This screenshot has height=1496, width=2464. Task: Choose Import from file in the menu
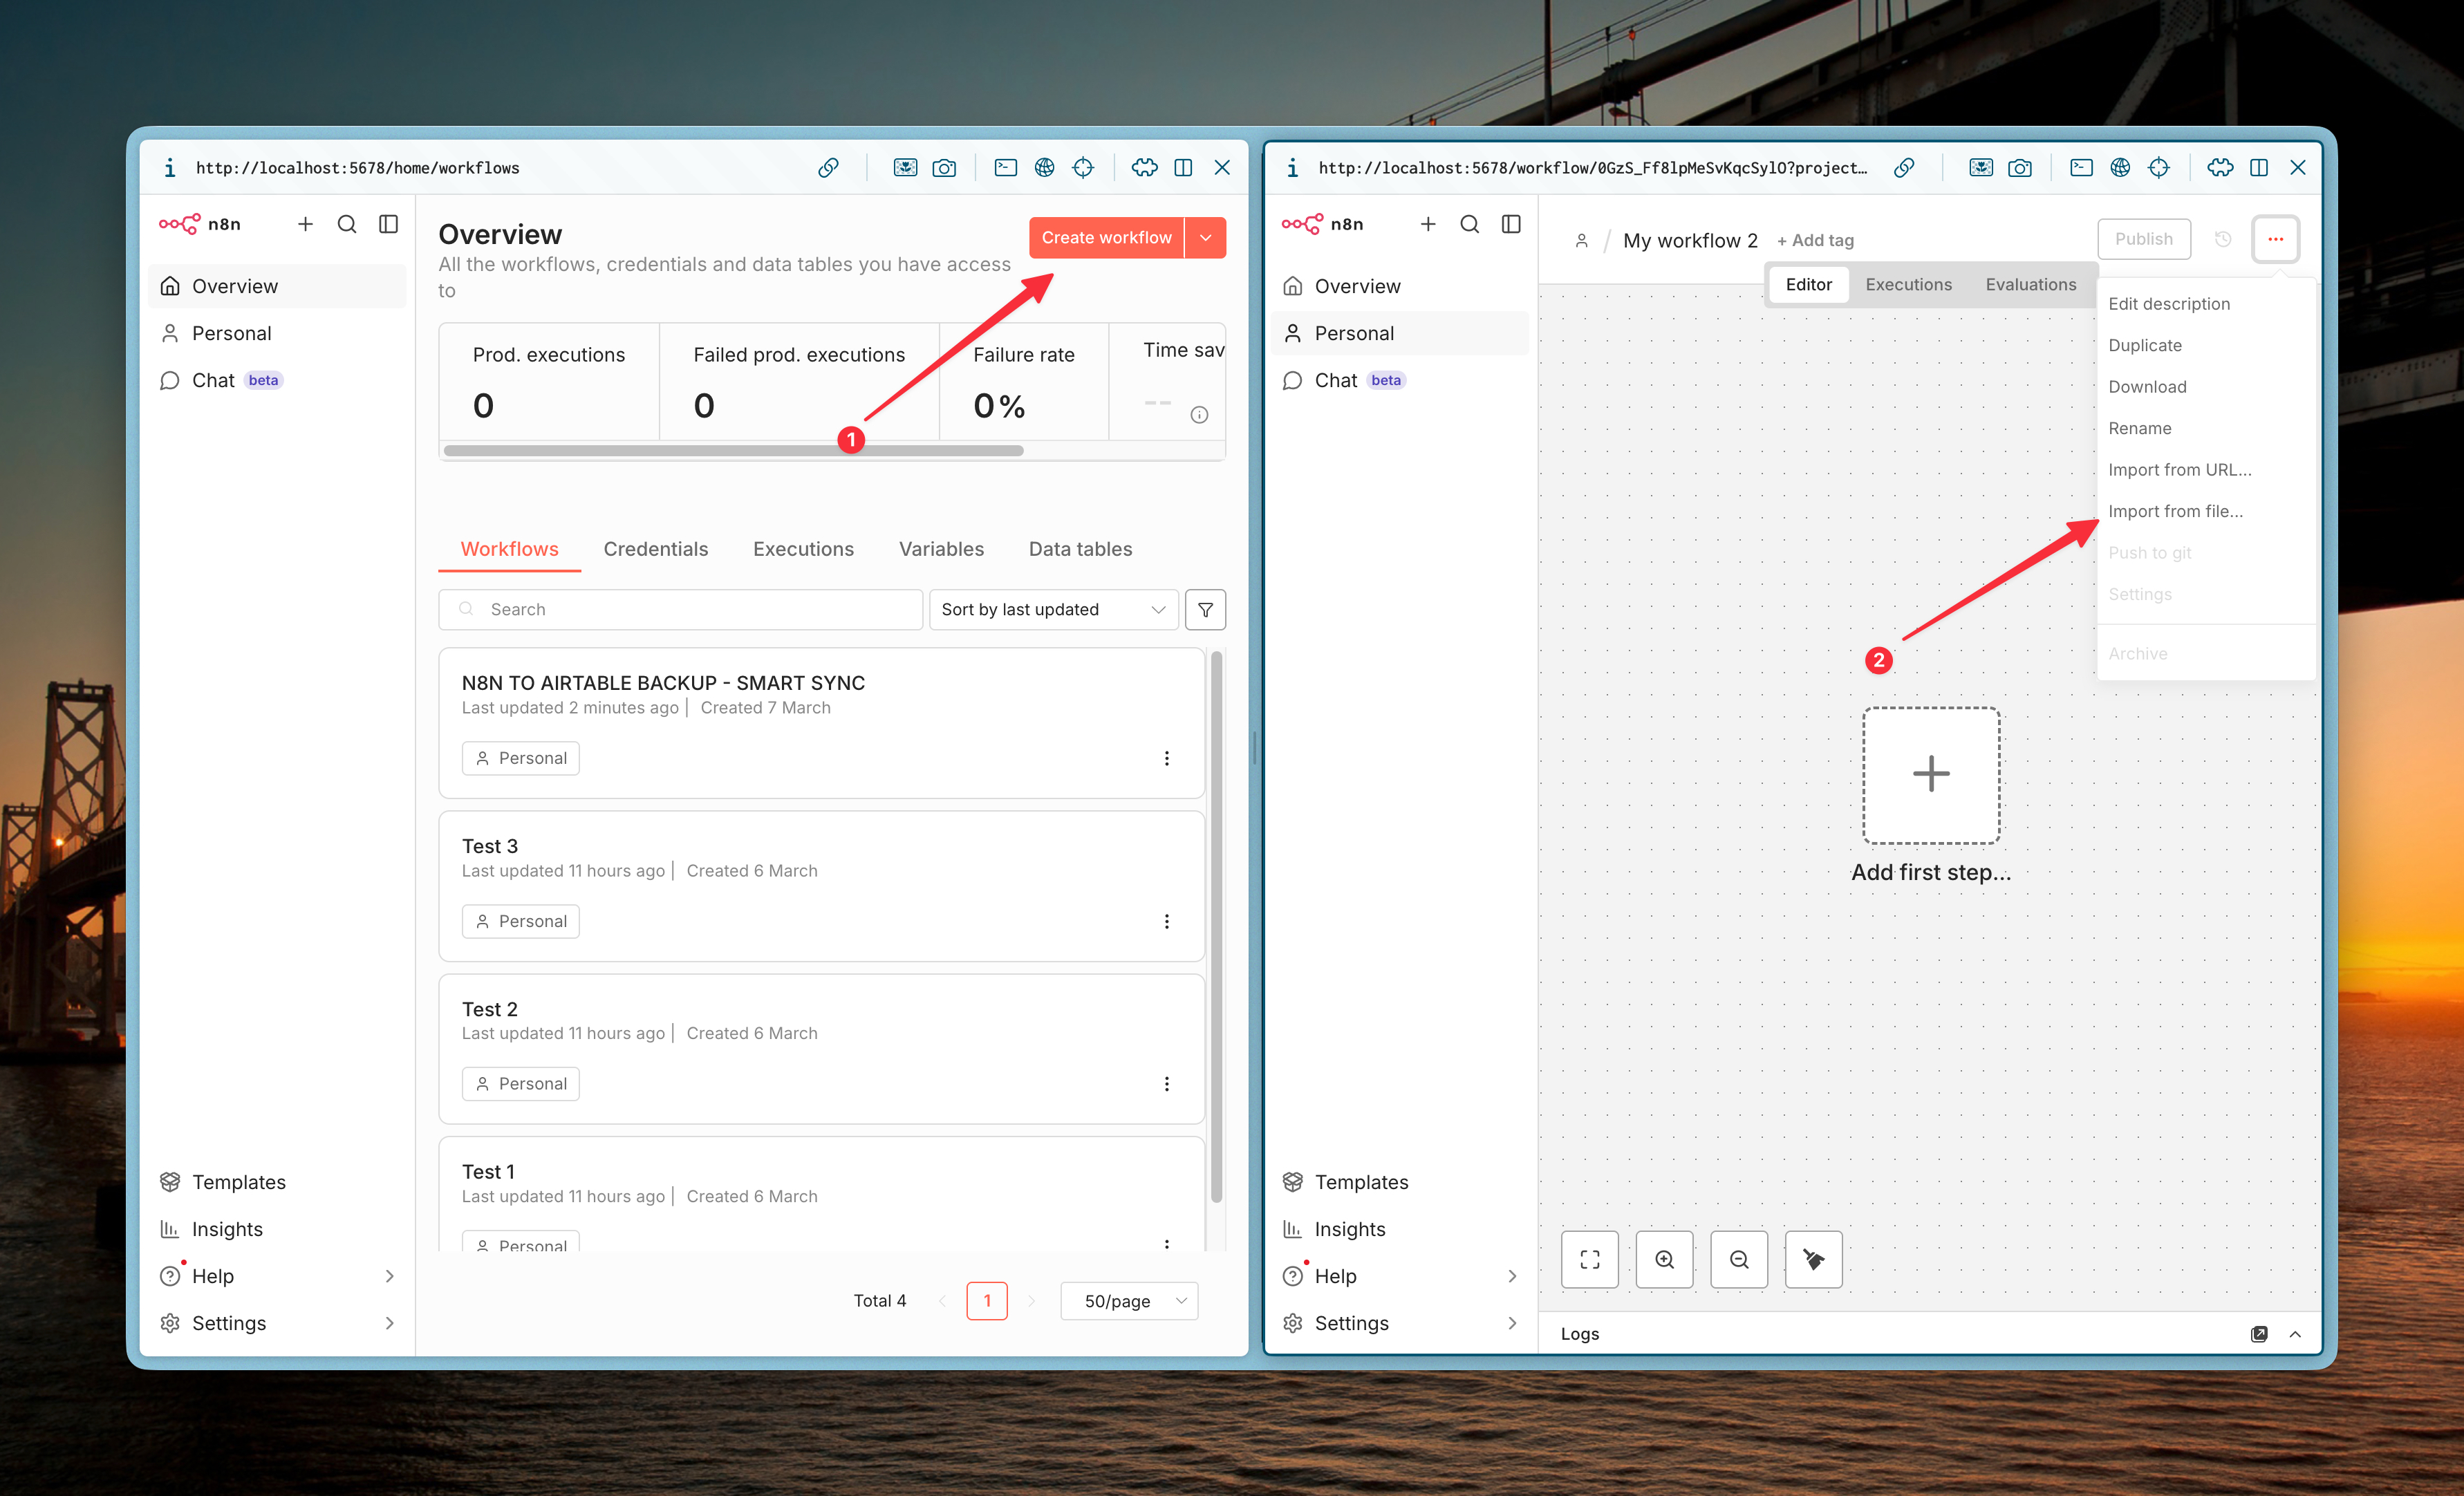click(2177, 511)
